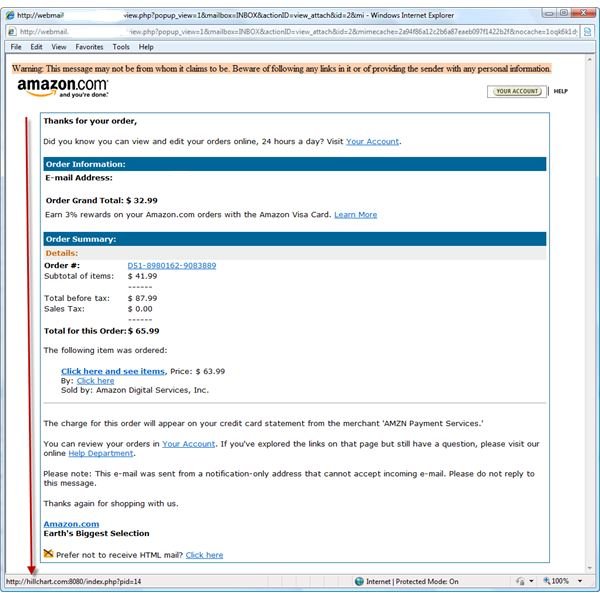The width and height of the screenshot is (600, 593).
Task: Open Your Account link in review paragraph
Action: pyautogui.click(x=189, y=444)
